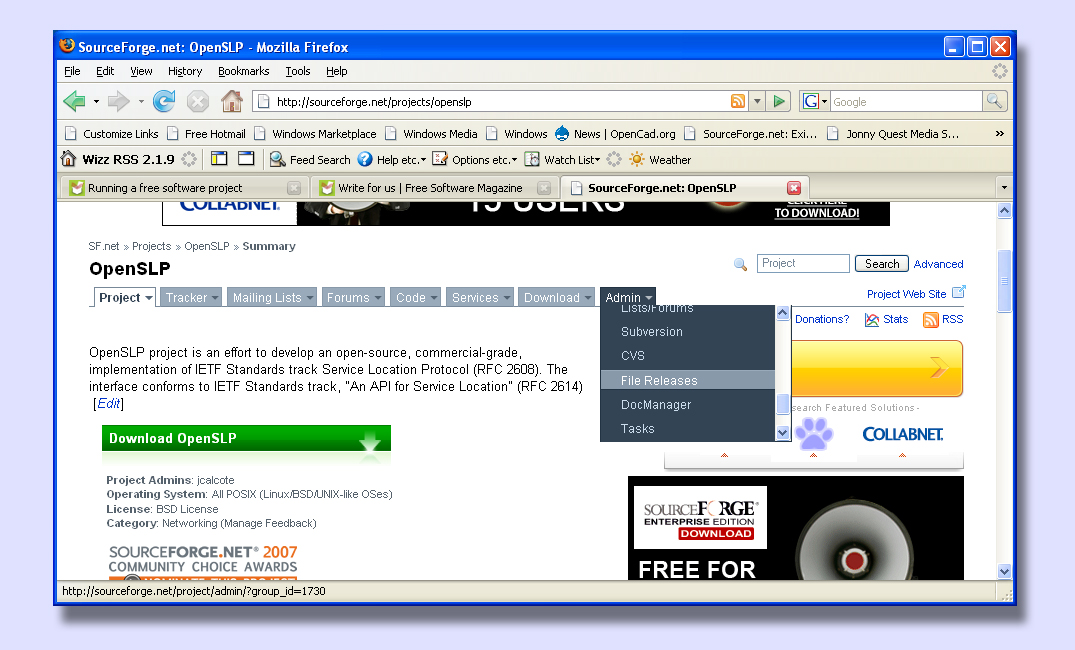The height and width of the screenshot is (650, 1075).
Task: Click the OpenSLP breadcrumb link
Action: point(206,246)
